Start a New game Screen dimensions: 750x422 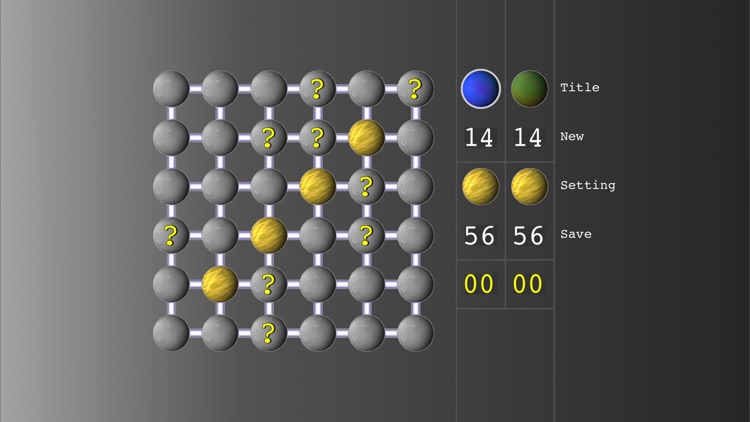click(x=572, y=136)
